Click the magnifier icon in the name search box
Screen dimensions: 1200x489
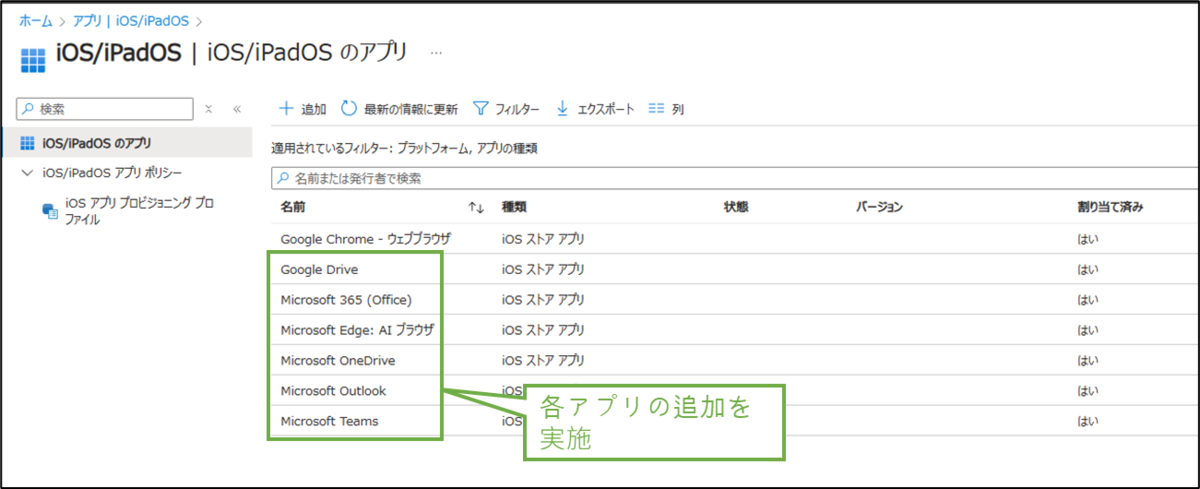click(283, 178)
